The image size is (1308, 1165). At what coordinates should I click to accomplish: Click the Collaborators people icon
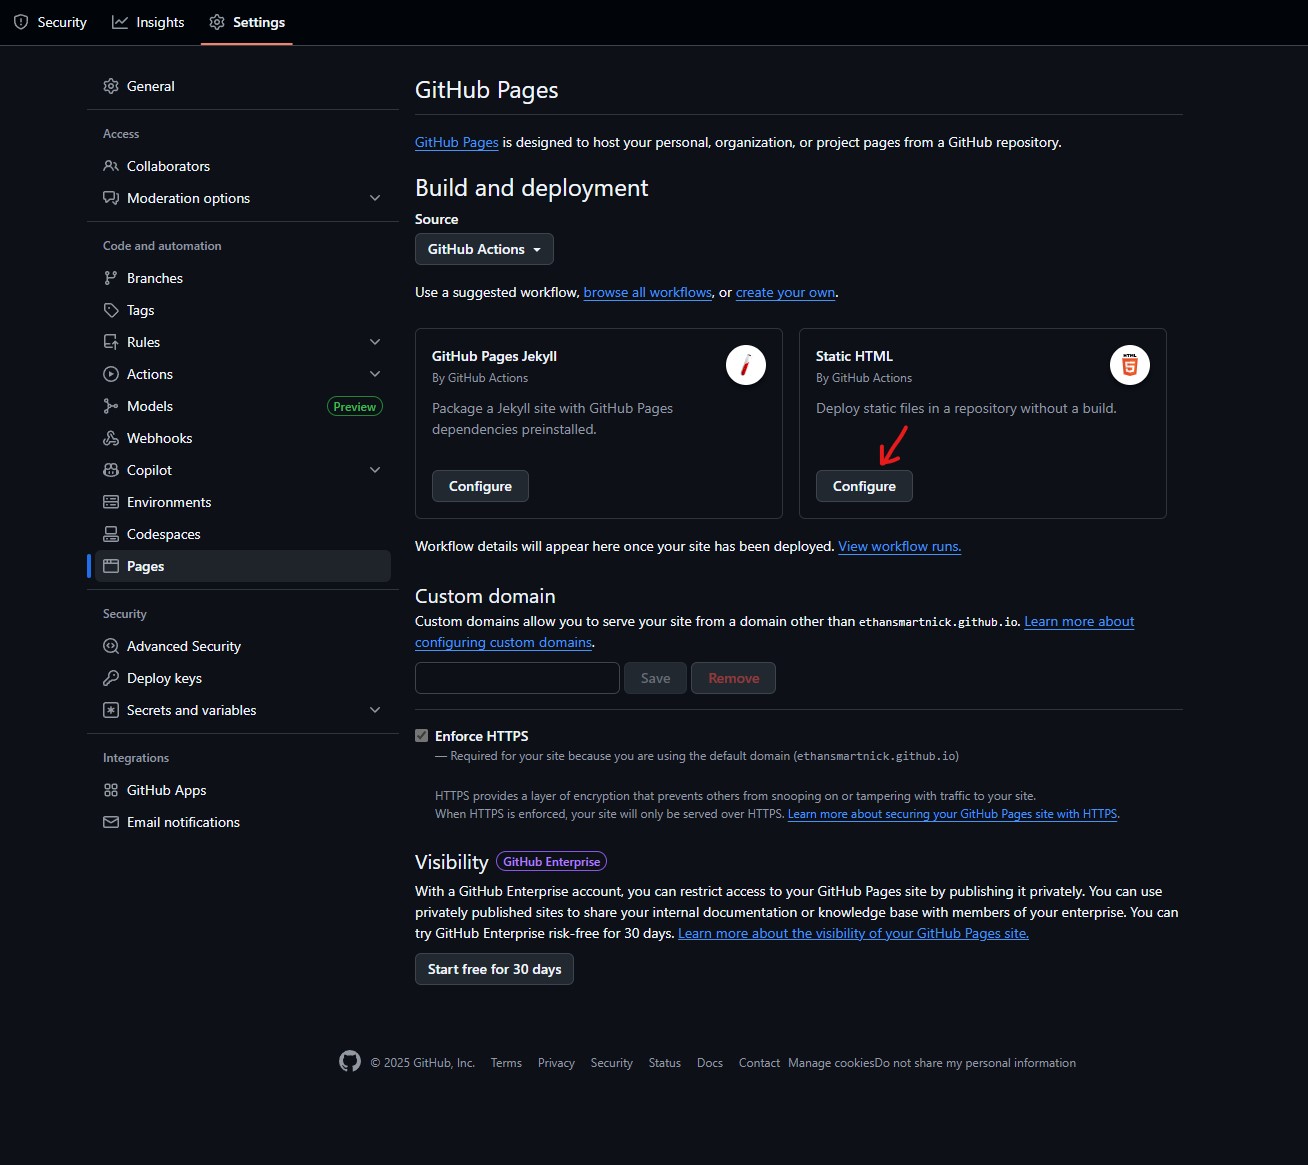click(x=111, y=166)
